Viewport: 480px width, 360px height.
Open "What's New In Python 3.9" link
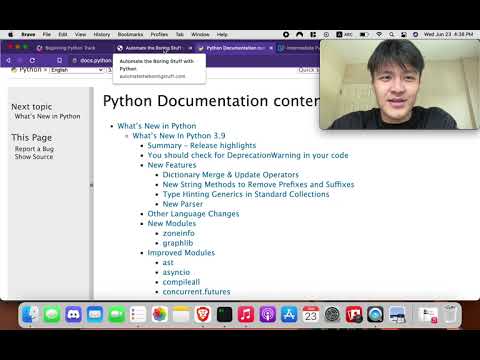[x=179, y=136]
